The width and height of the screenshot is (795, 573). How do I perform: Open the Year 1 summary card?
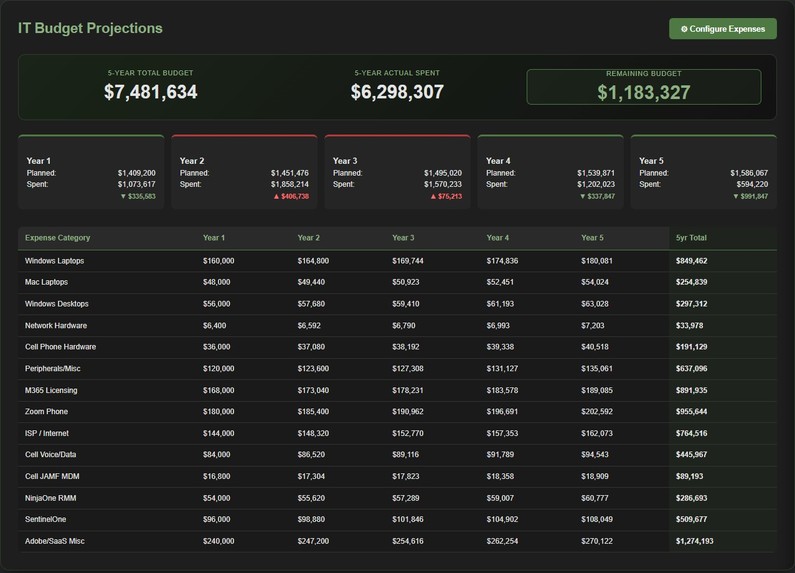pyautogui.click(x=91, y=172)
